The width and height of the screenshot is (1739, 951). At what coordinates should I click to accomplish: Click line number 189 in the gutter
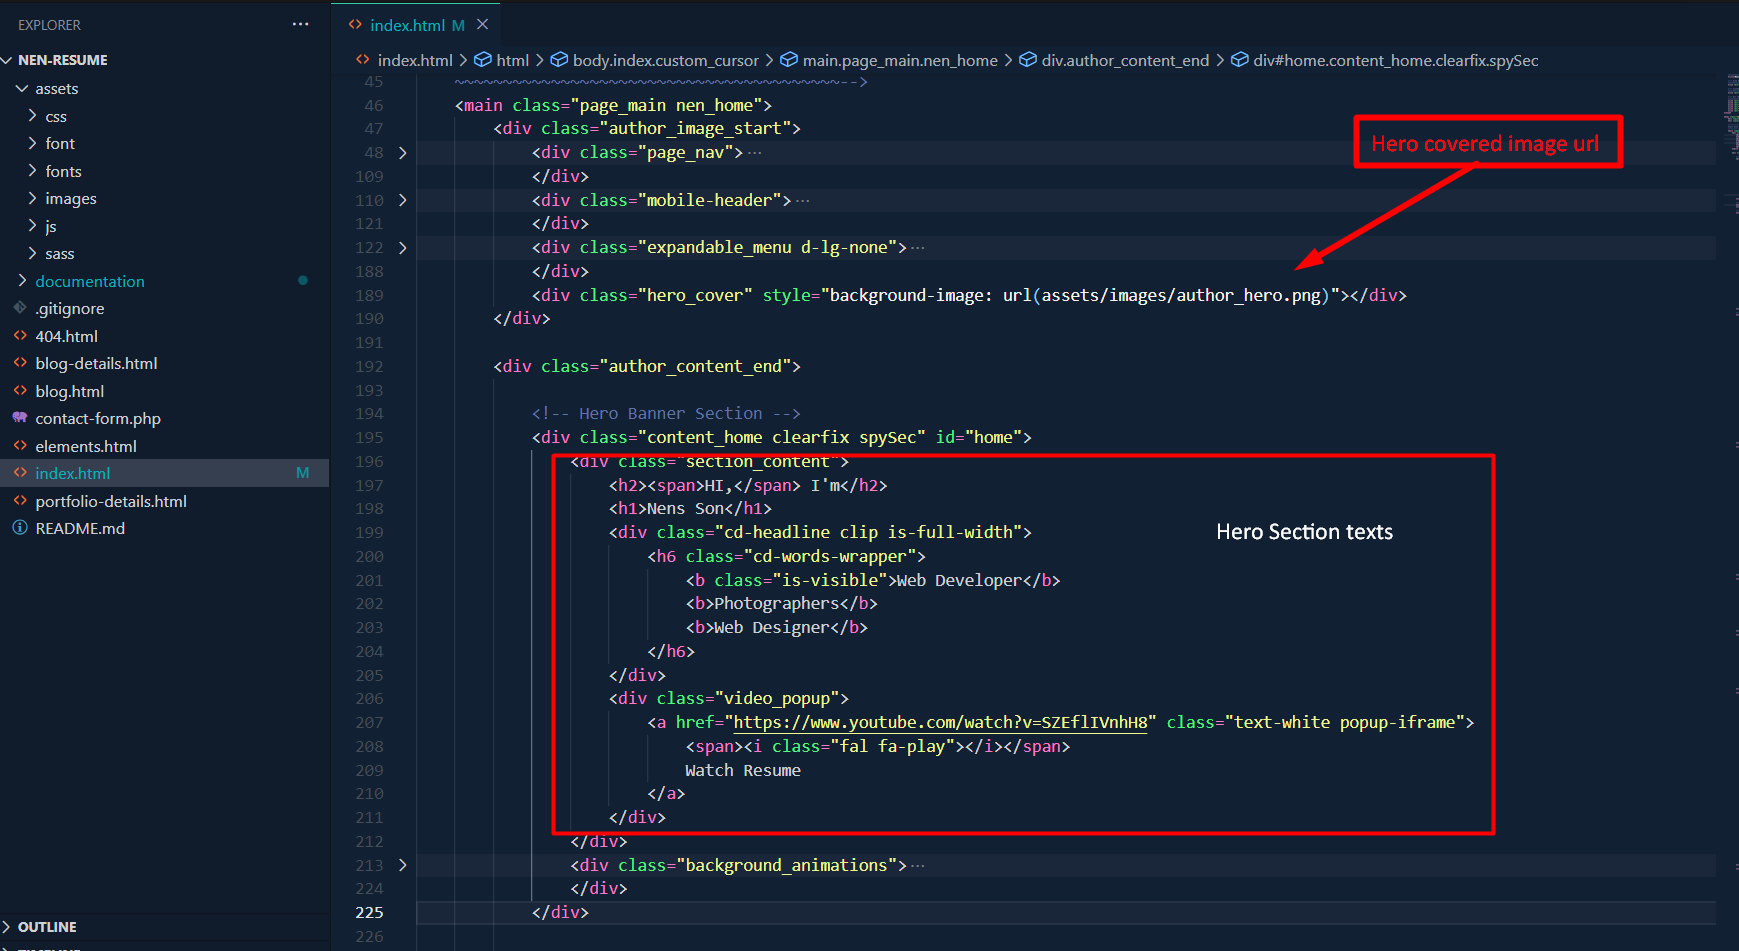tap(369, 295)
